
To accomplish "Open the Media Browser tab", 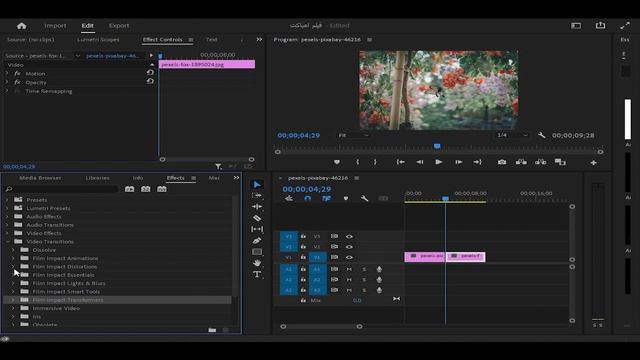I will click(x=40, y=178).
